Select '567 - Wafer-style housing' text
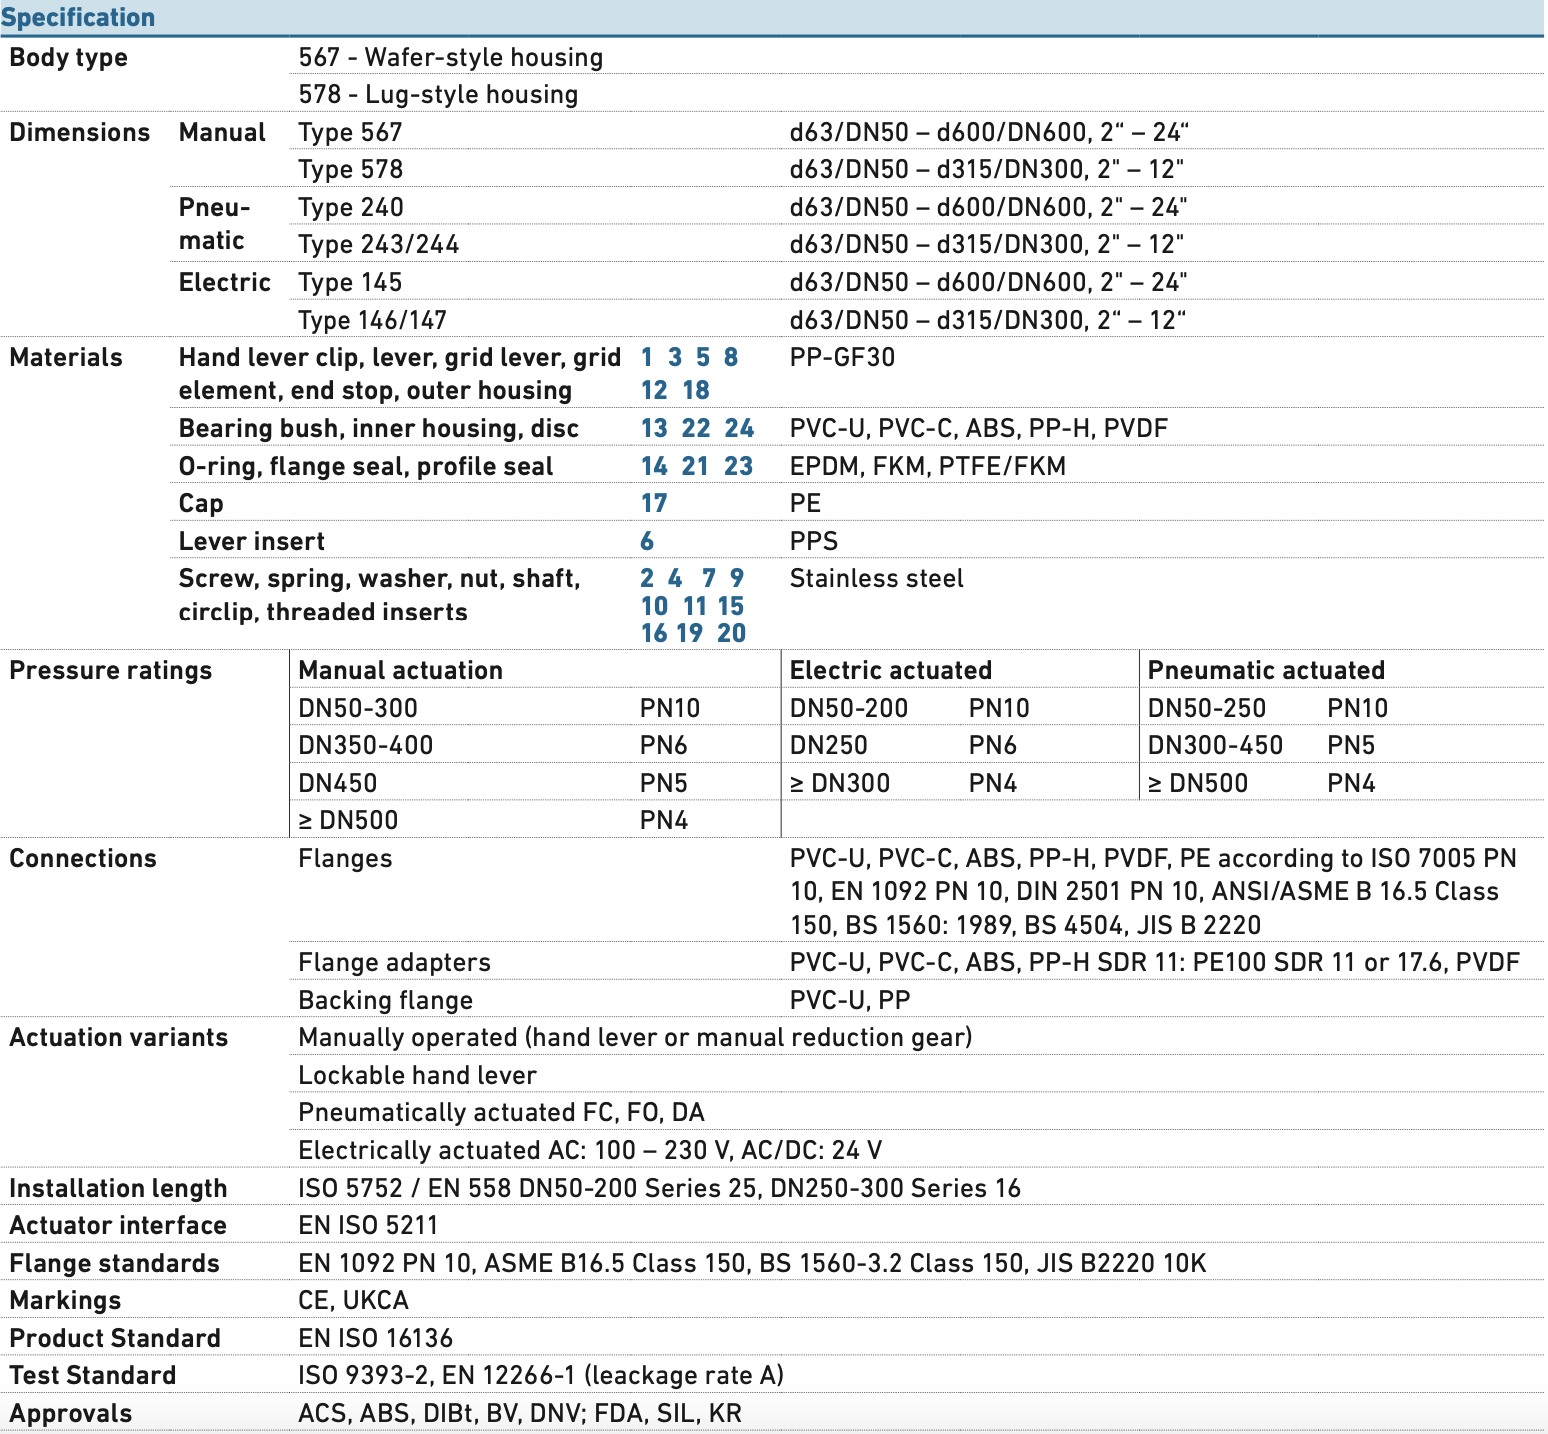The width and height of the screenshot is (1548, 1434). point(451,57)
